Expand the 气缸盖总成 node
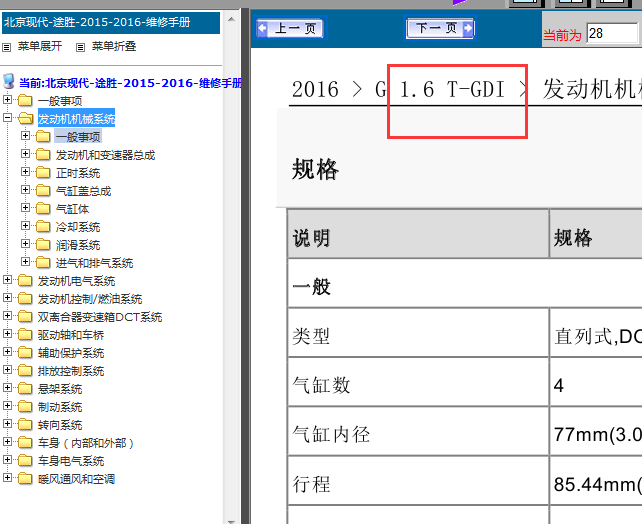Screen dimensions: 642x524 25,190
